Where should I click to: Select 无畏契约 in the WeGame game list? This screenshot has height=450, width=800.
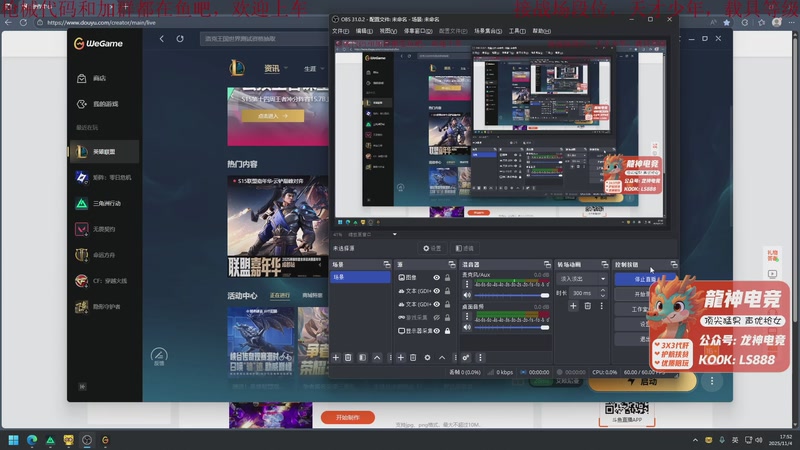pyautogui.click(x=104, y=229)
